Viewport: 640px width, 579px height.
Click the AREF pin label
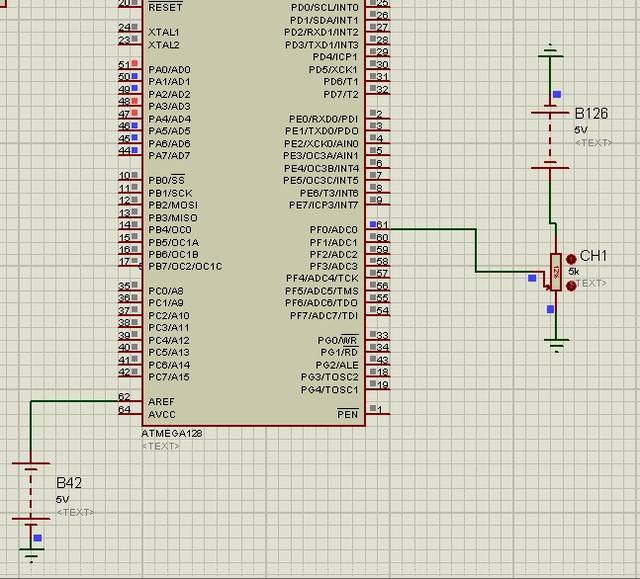[161, 402]
